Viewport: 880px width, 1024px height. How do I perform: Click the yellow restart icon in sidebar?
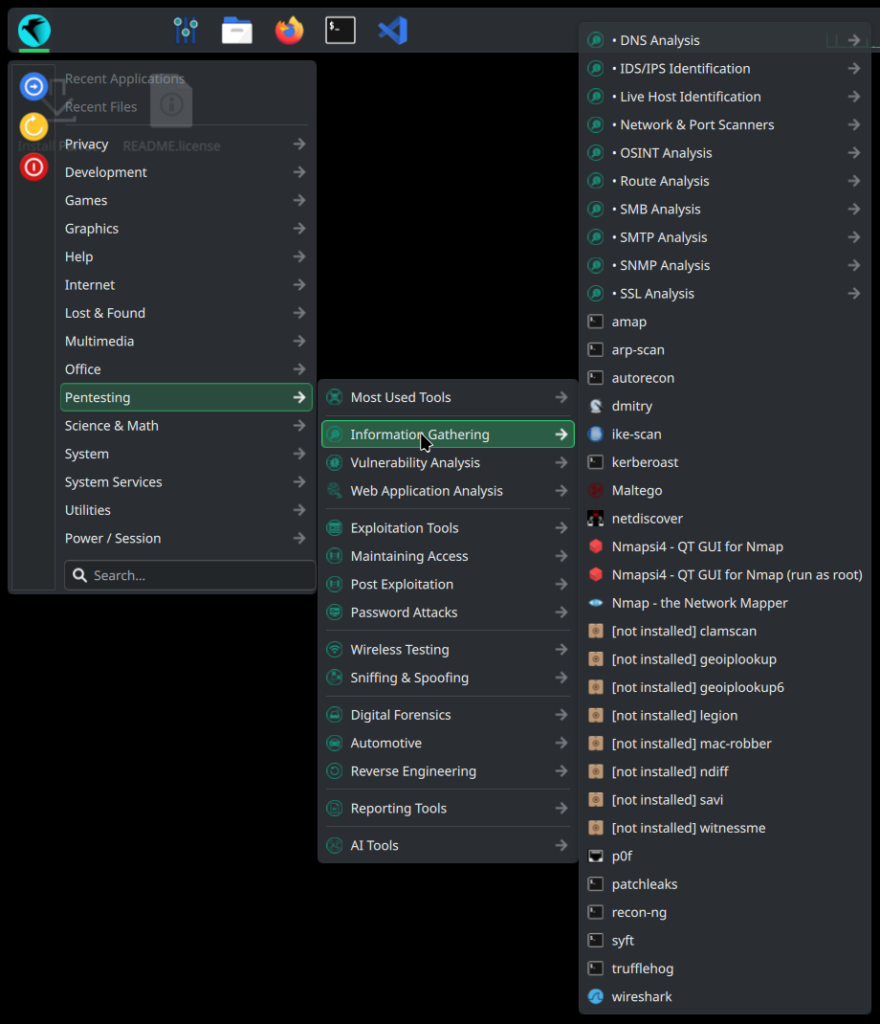click(x=33, y=127)
